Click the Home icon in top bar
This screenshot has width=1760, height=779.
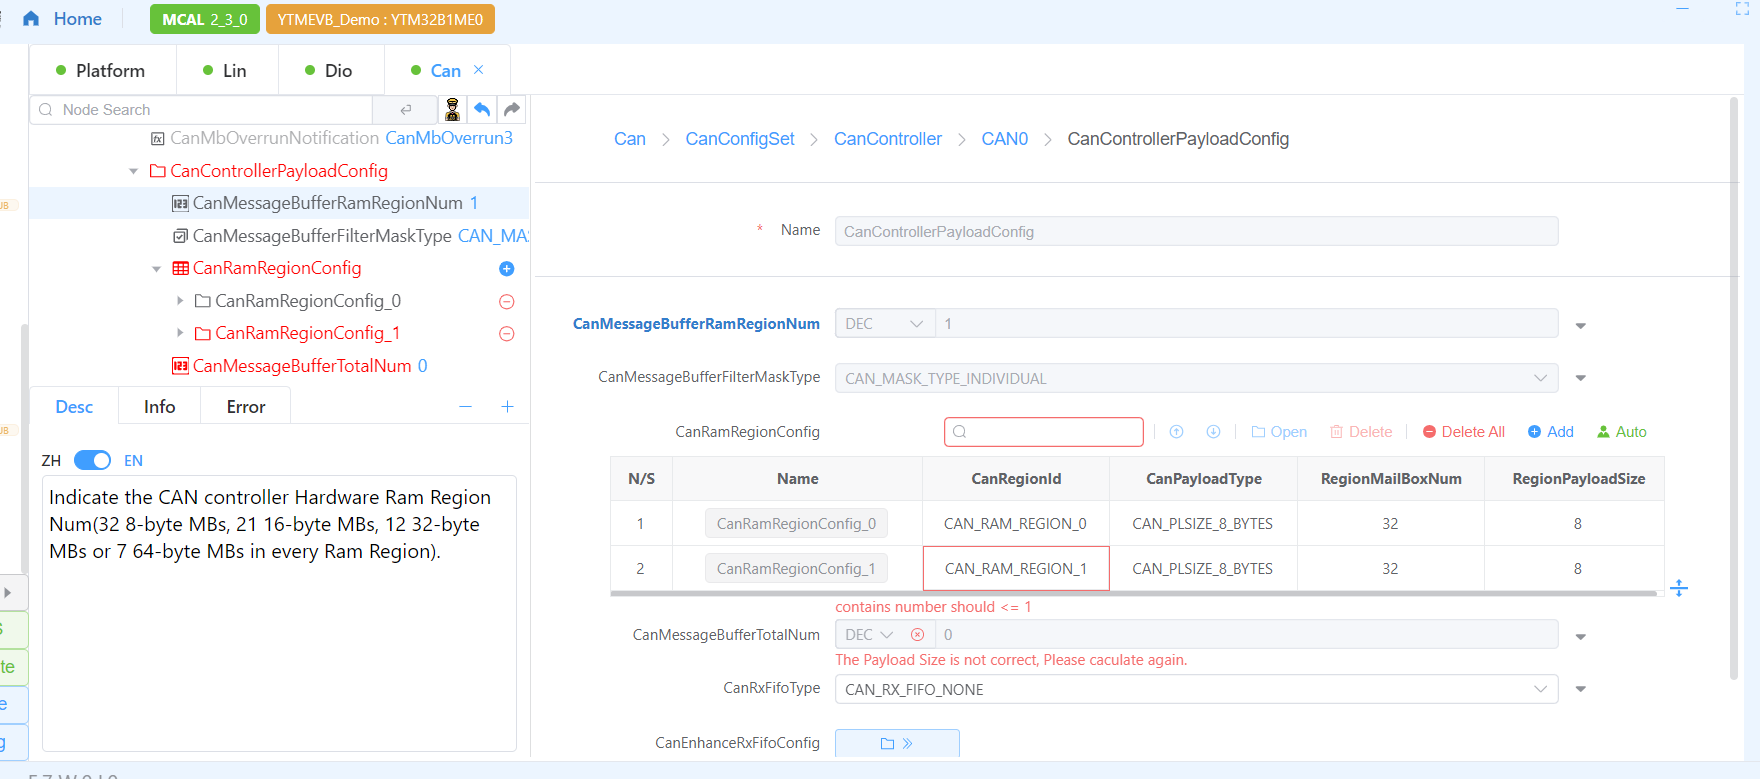31,19
